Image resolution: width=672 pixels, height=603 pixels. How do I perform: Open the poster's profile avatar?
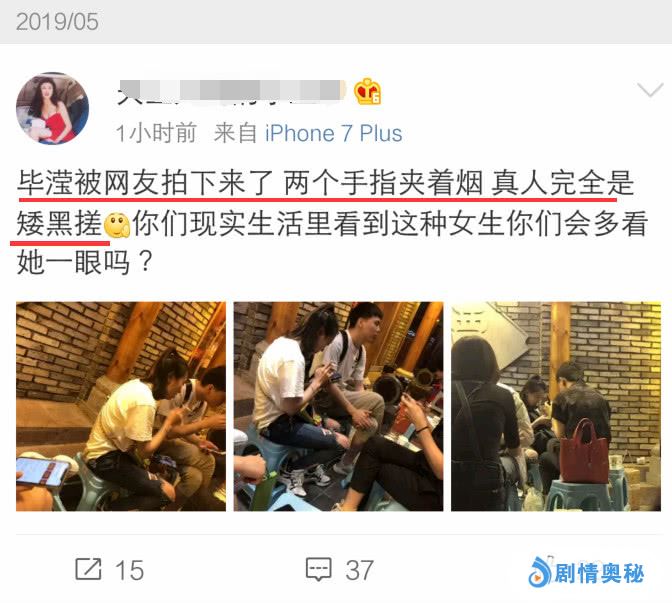52,108
